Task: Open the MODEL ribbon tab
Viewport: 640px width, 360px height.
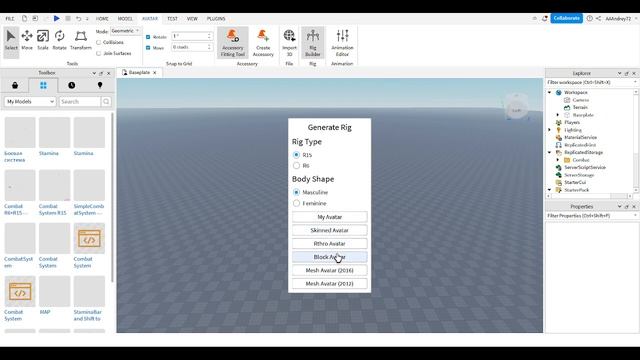Action: coord(125,19)
